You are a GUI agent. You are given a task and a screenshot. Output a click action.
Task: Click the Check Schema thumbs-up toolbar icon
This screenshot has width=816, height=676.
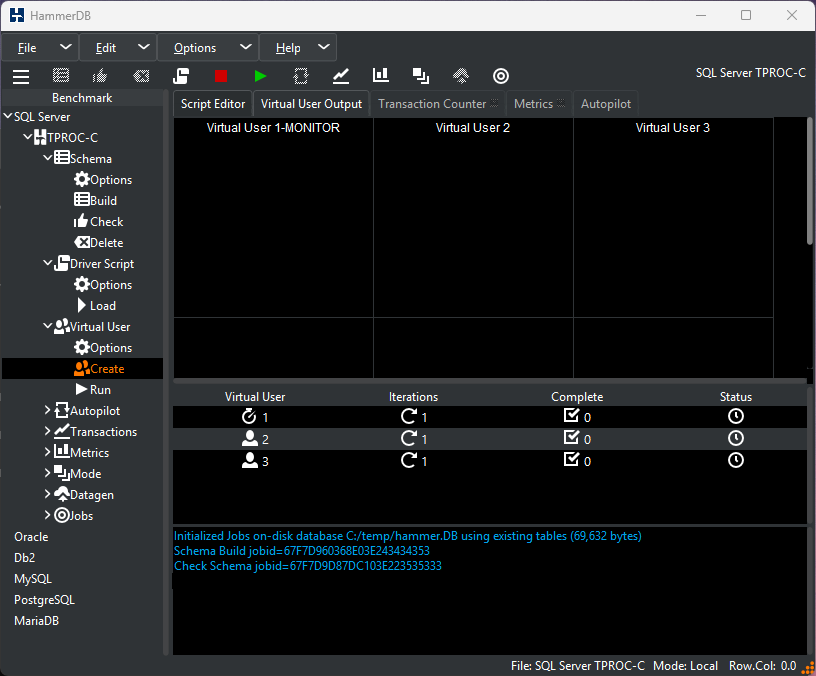100,76
